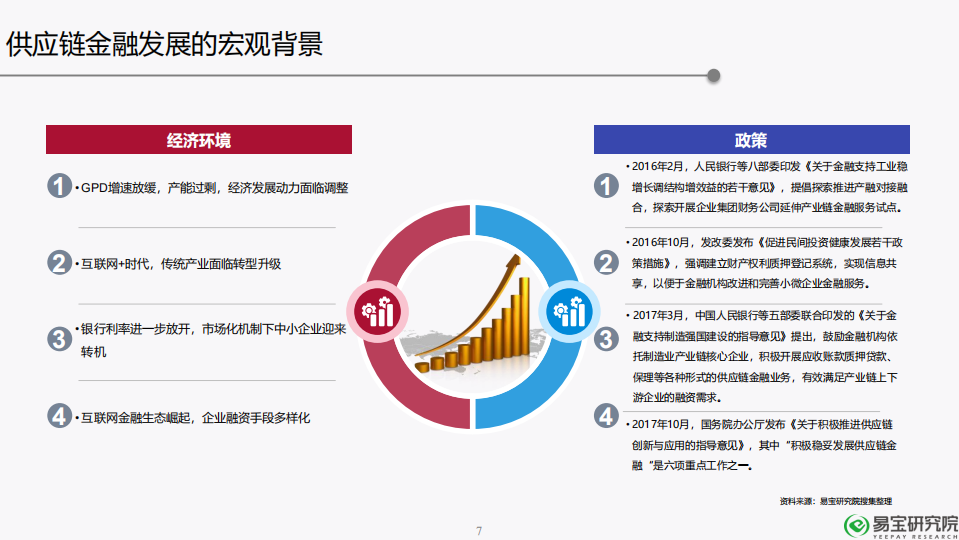Image resolution: width=959 pixels, height=540 pixels.
Task: Click the golden bar chart growth image
Action: point(472,315)
